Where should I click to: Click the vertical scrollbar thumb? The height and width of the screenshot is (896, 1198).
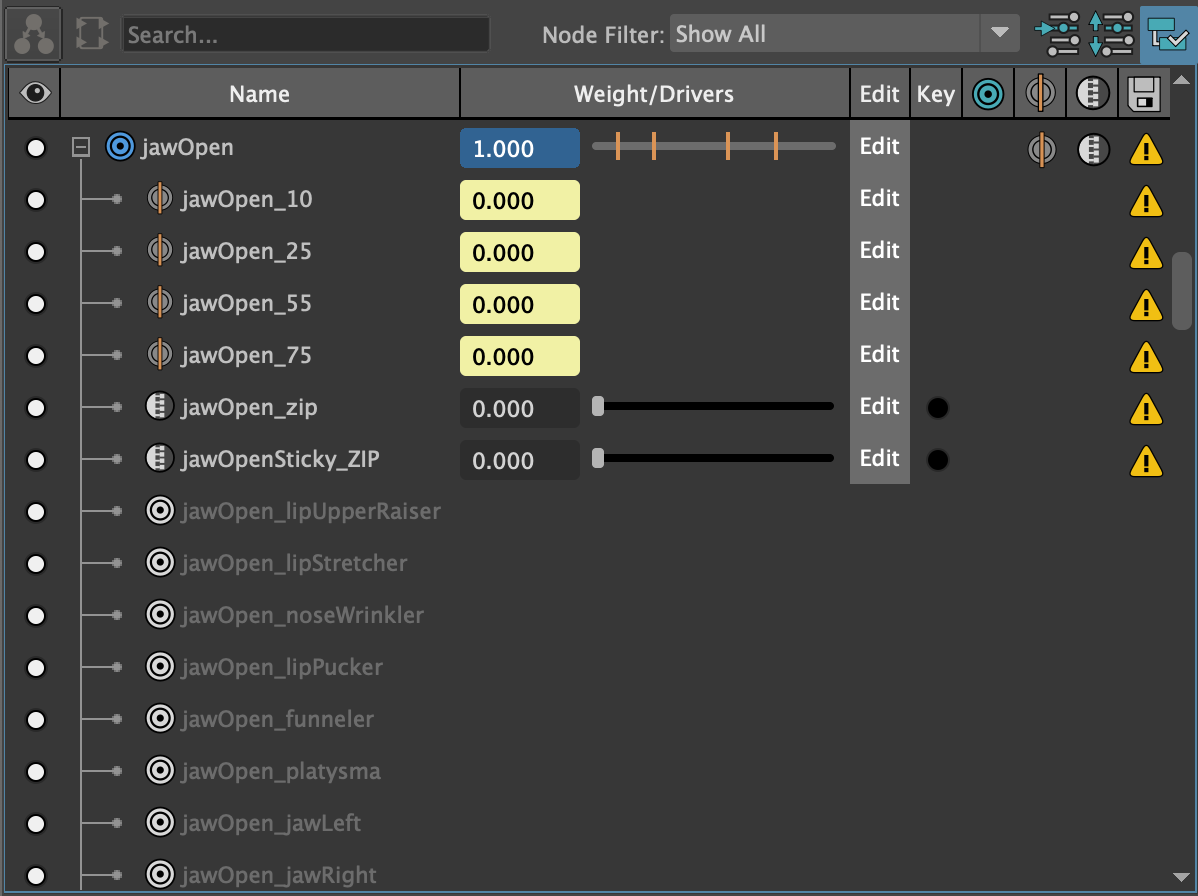tap(1182, 291)
